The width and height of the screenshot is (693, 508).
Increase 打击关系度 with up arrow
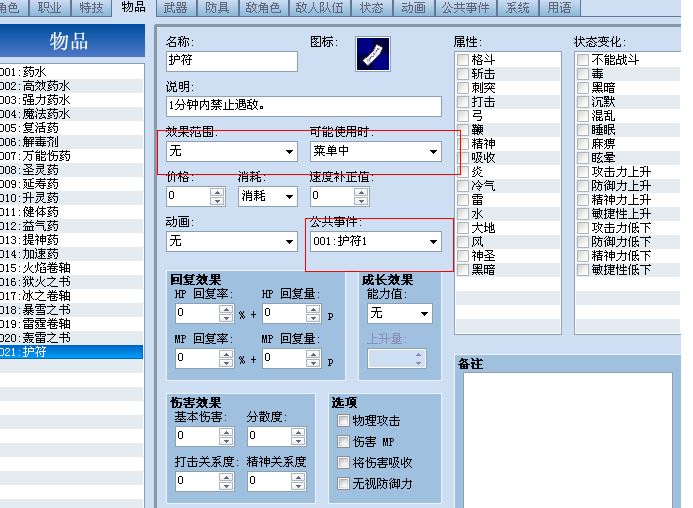pos(226,477)
